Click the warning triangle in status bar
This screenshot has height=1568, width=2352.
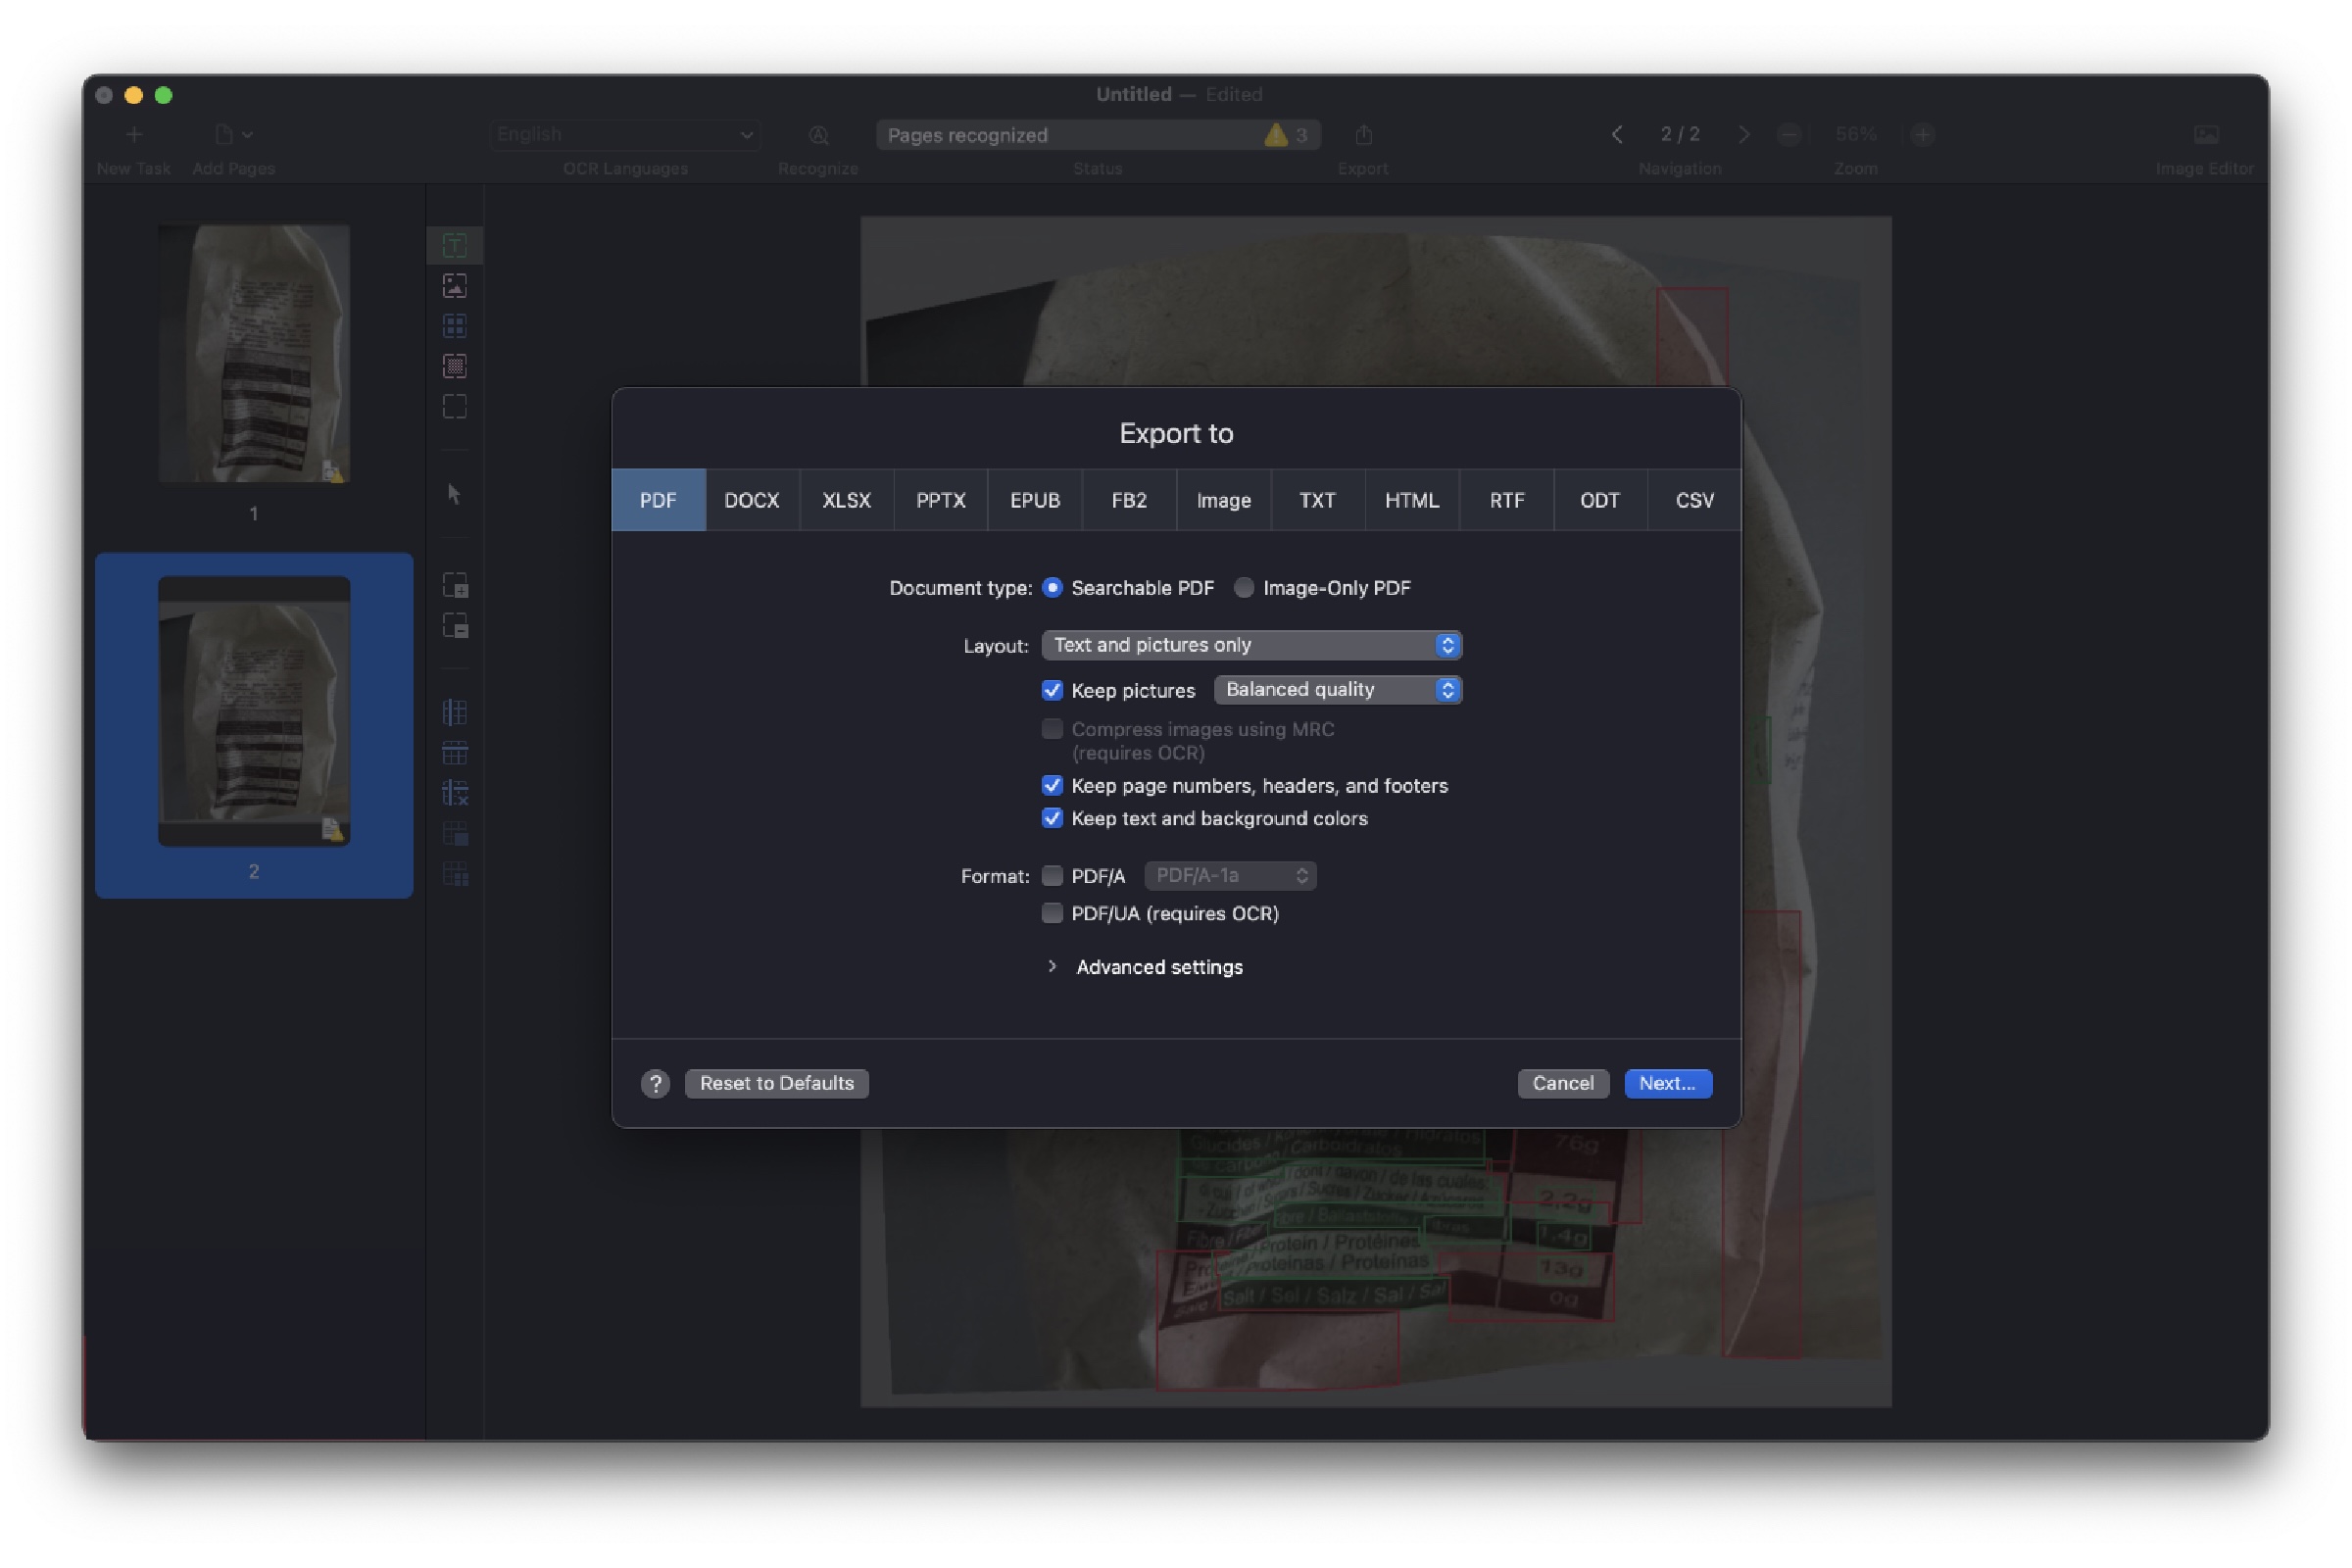point(1275,134)
